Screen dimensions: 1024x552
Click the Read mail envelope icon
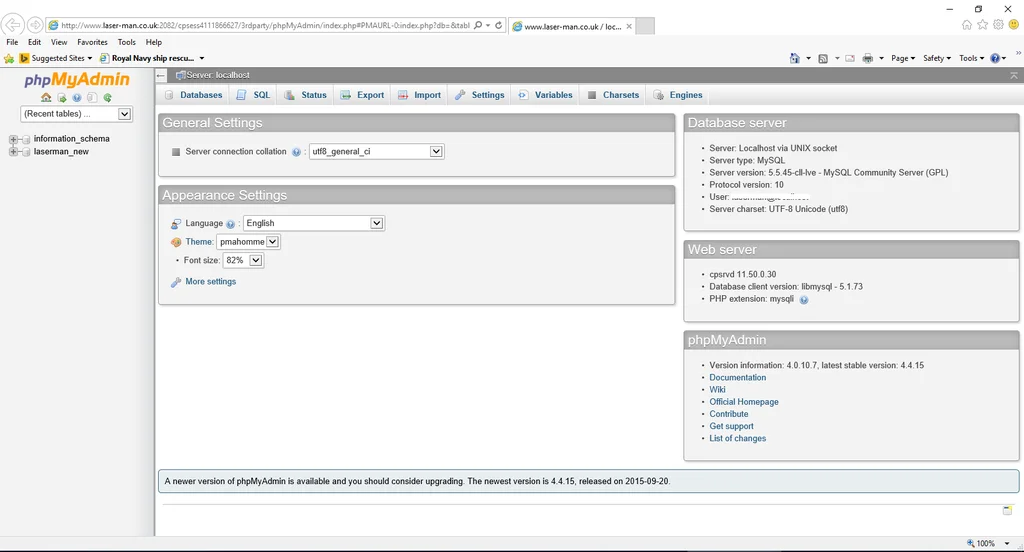850,58
